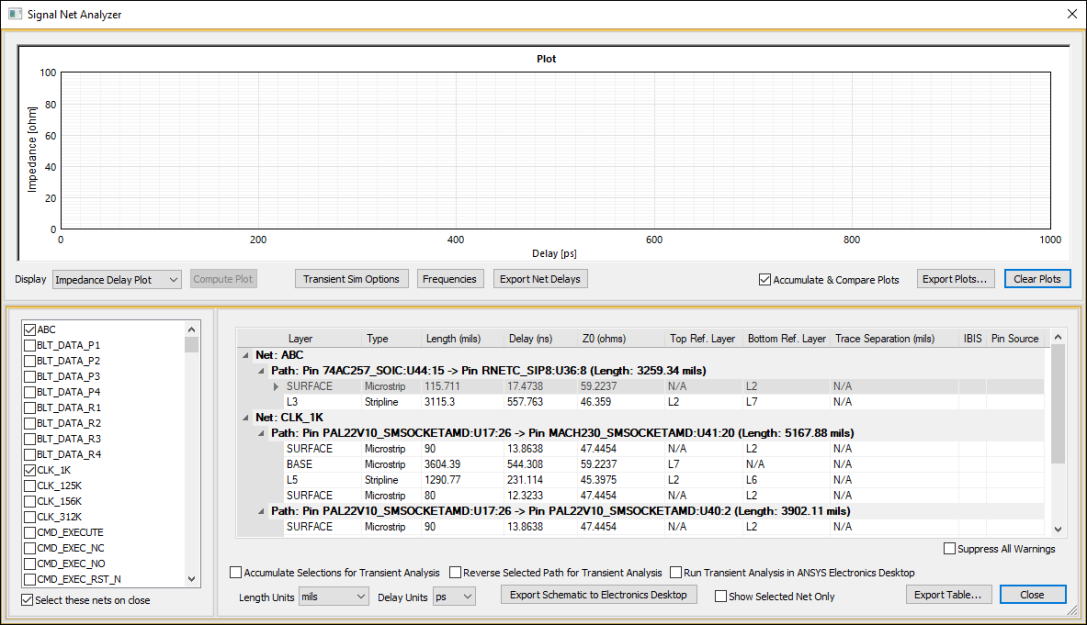Click the Clear Plots button
Viewport: 1087px width, 625px height.
tap(1037, 278)
